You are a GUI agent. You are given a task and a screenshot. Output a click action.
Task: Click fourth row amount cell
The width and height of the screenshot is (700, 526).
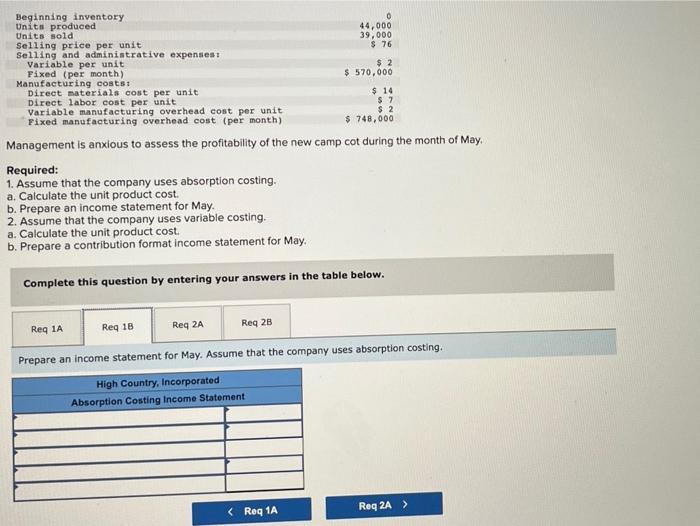[264, 464]
